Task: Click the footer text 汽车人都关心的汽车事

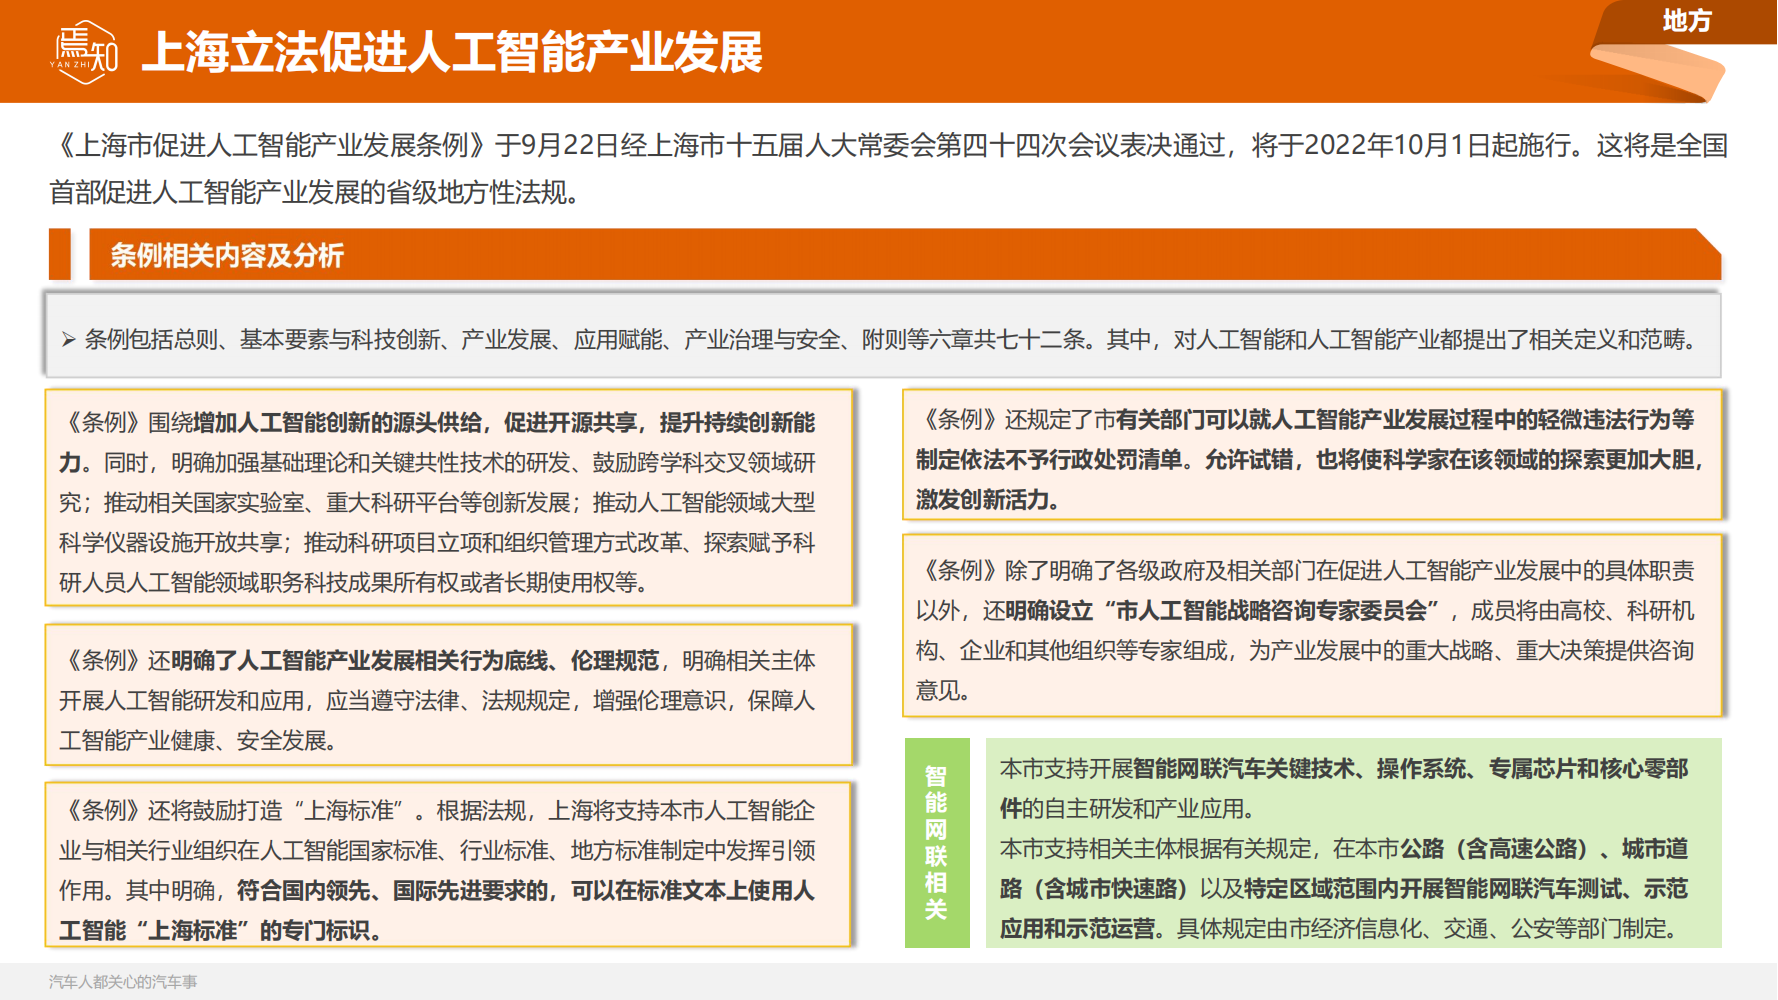Action: pos(123,982)
